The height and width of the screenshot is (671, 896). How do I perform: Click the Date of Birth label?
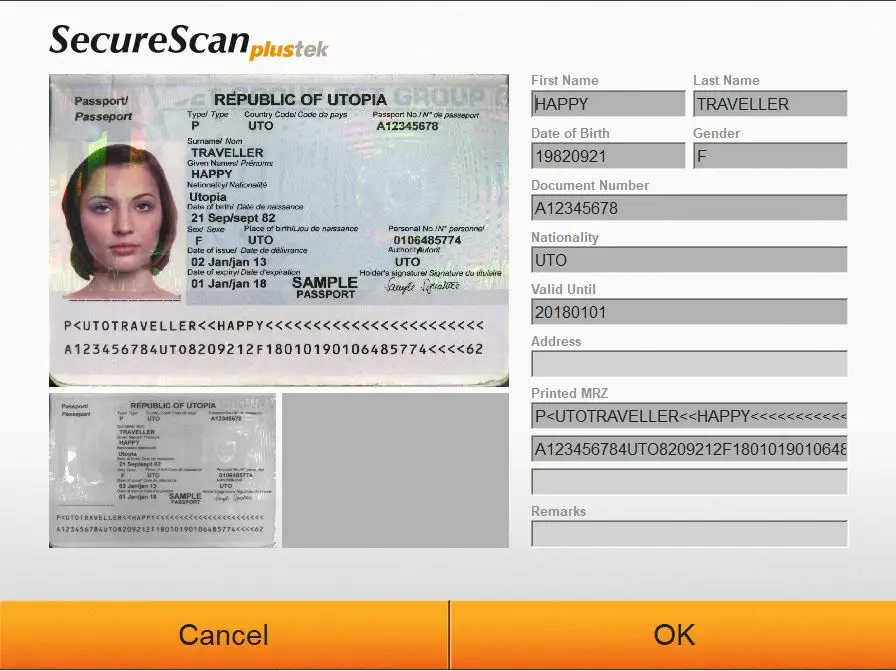(x=570, y=133)
